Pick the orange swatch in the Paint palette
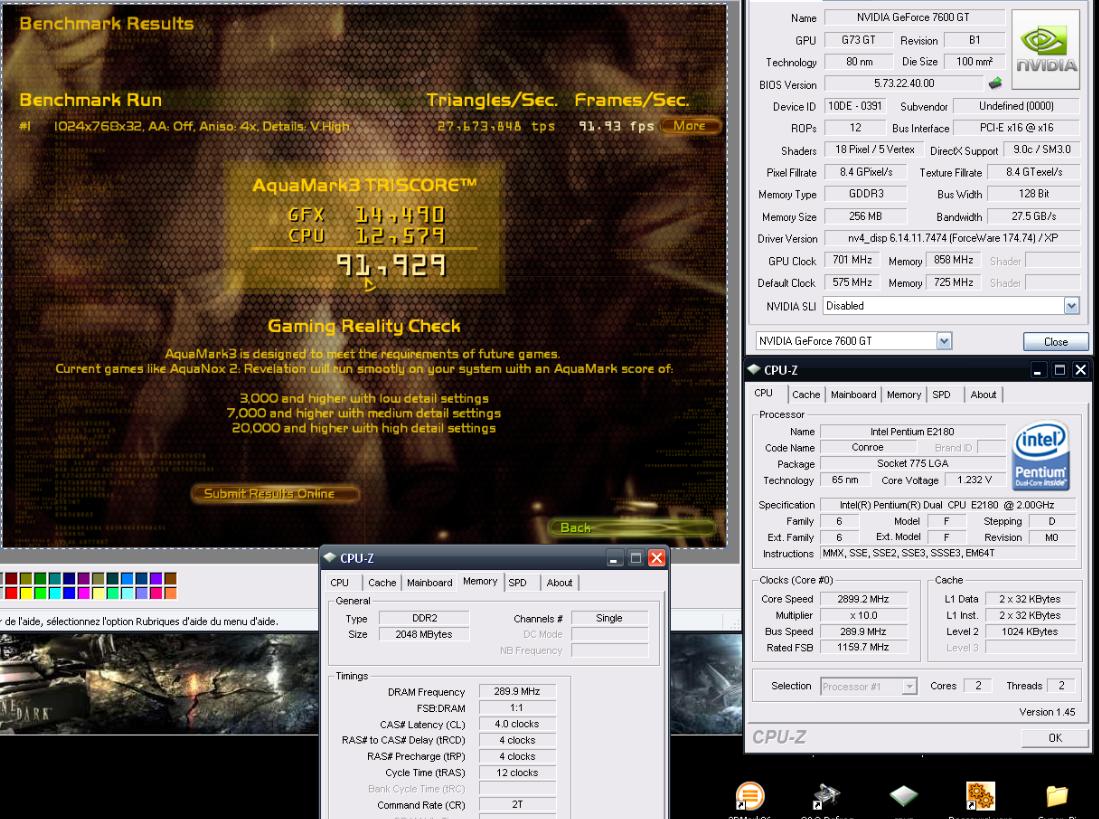Viewport: 1099px width, 819px height. tap(170, 593)
